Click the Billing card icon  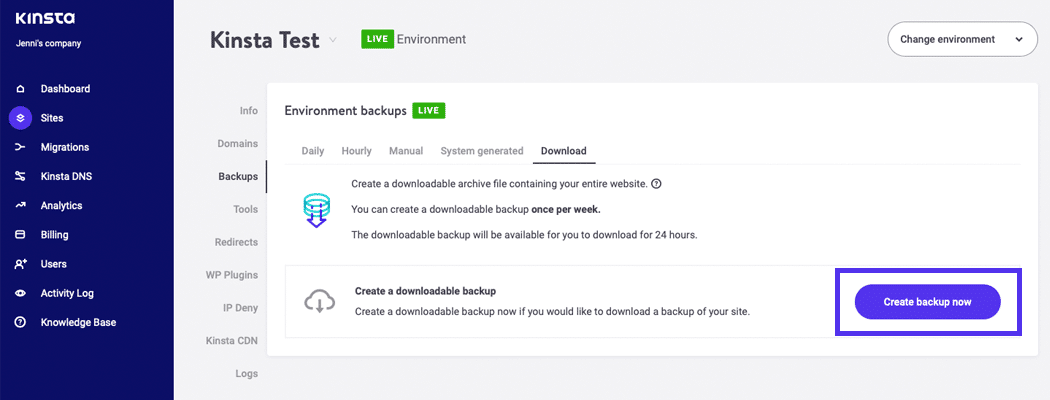click(20, 235)
